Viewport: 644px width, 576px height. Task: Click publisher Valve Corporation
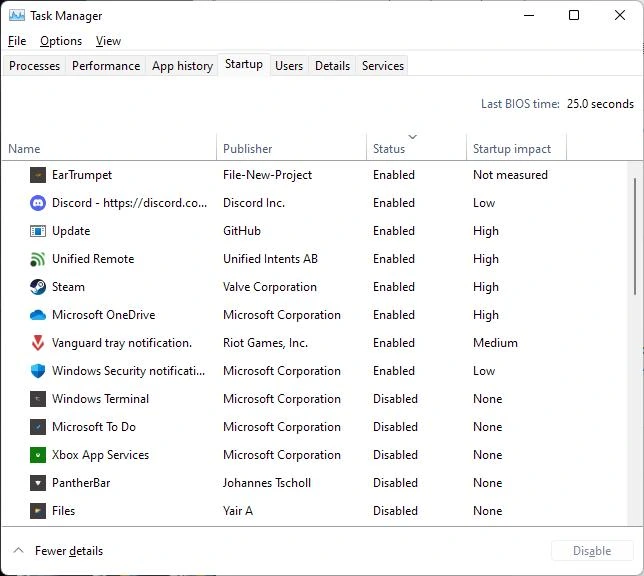click(269, 287)
